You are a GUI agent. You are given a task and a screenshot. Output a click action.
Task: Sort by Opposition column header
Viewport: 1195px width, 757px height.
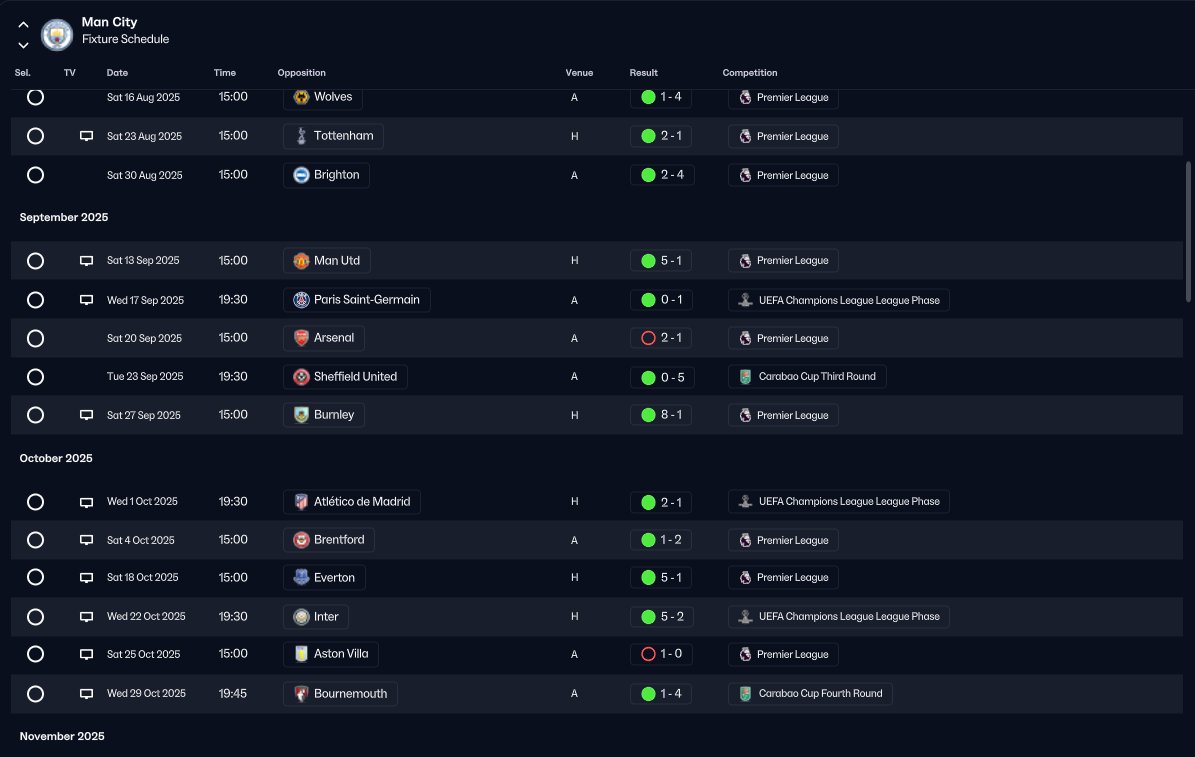coord(301,72)
